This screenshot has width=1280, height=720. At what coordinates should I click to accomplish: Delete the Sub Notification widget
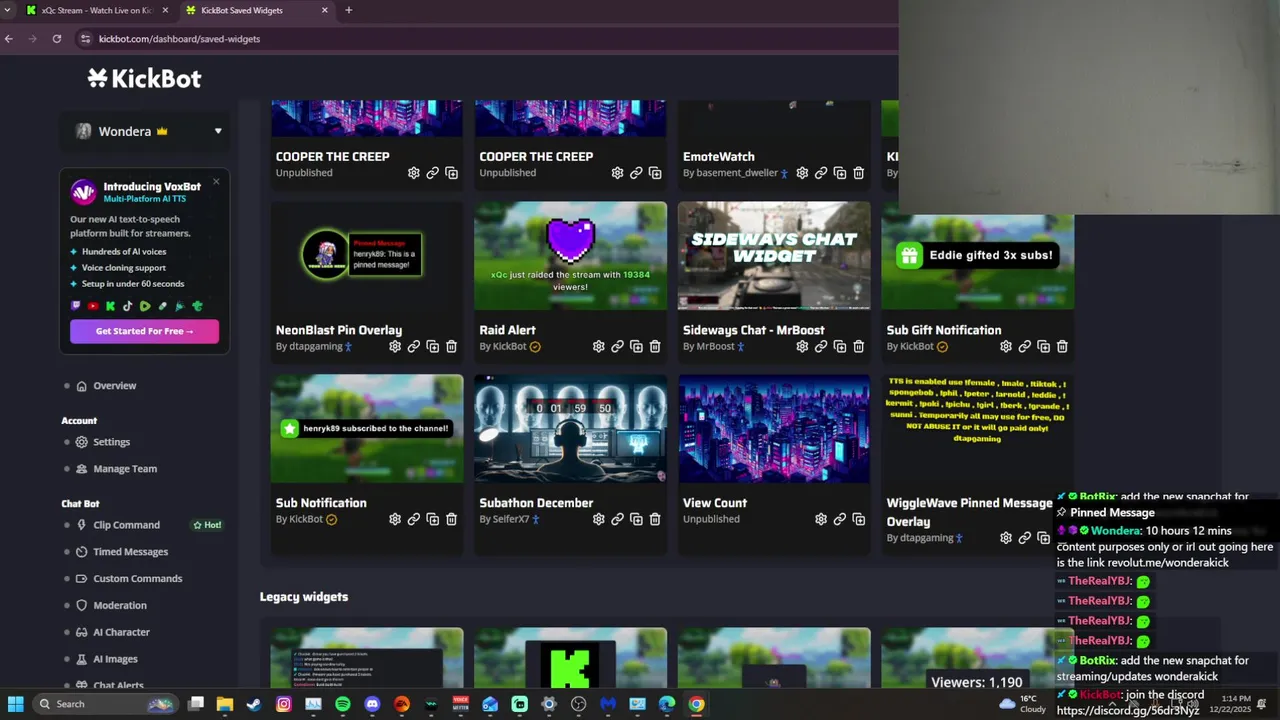point(451,519)
